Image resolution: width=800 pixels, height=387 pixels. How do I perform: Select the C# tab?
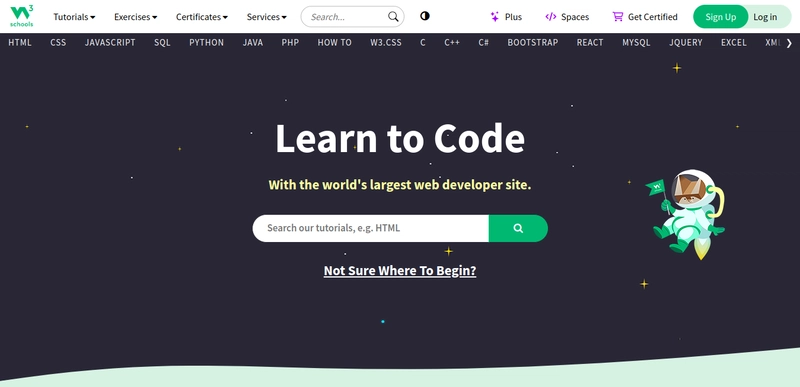click(x=484, y=43)
